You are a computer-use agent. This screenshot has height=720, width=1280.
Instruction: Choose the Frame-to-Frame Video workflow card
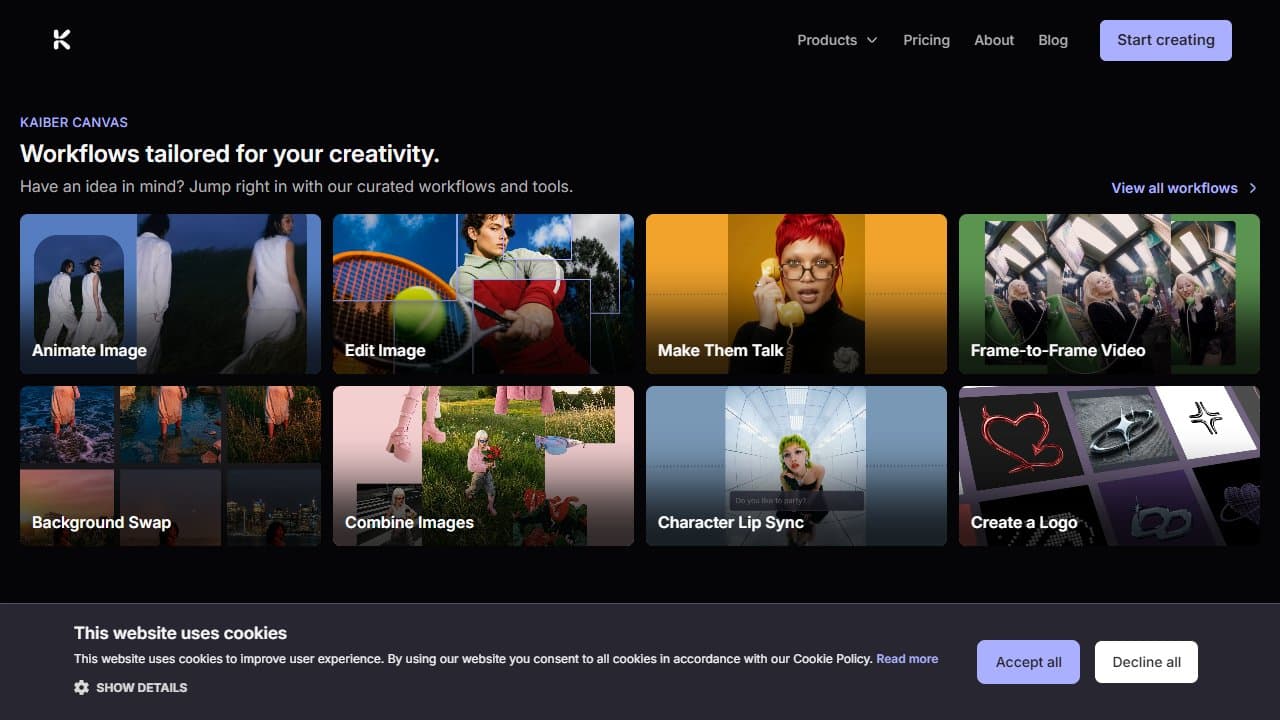(1109, 294)
